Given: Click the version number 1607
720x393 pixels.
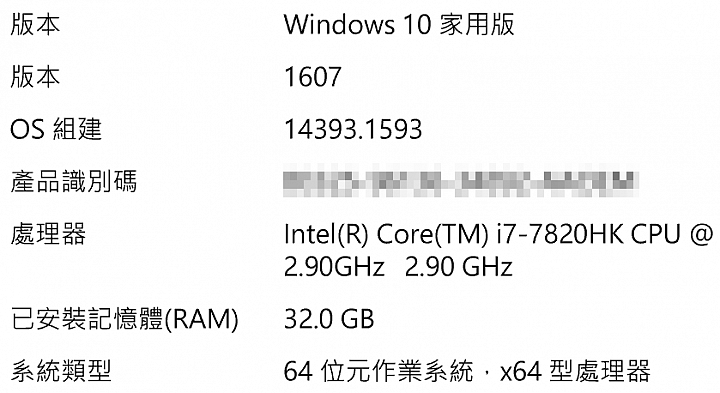Looking at the screenshot, I should (x=313, y=77).
